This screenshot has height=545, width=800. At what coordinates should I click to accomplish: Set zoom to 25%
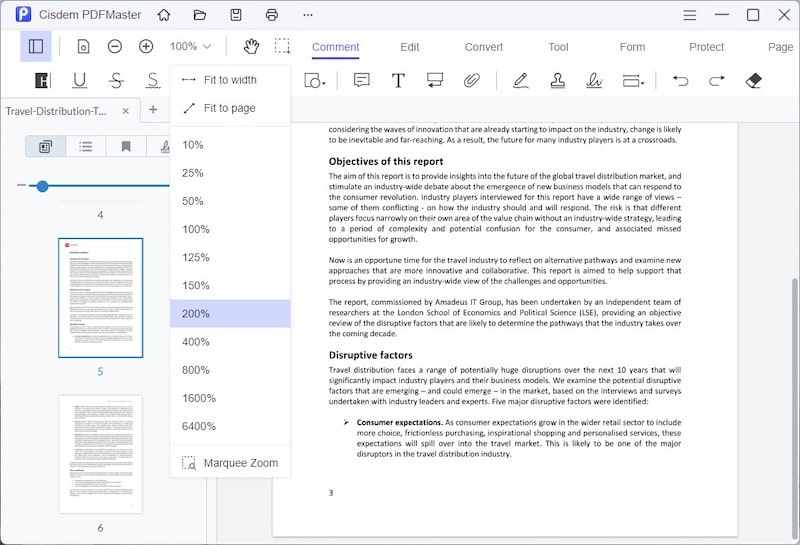230,173
